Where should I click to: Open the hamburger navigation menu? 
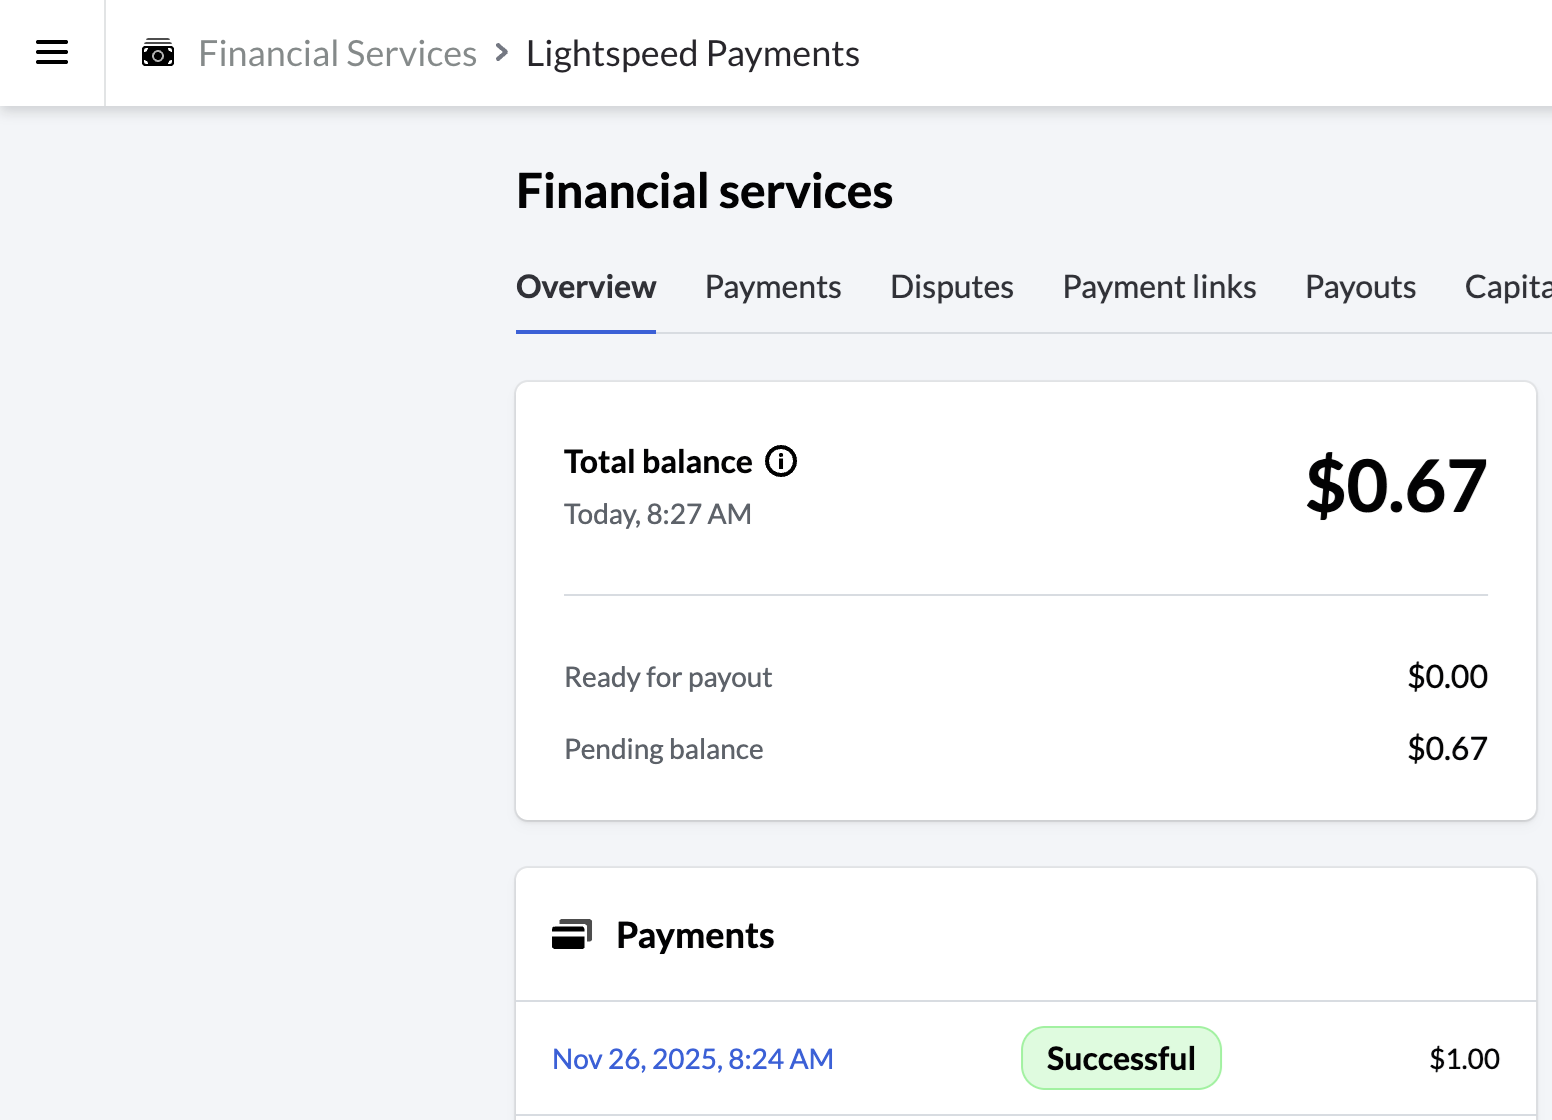(52, 52)
